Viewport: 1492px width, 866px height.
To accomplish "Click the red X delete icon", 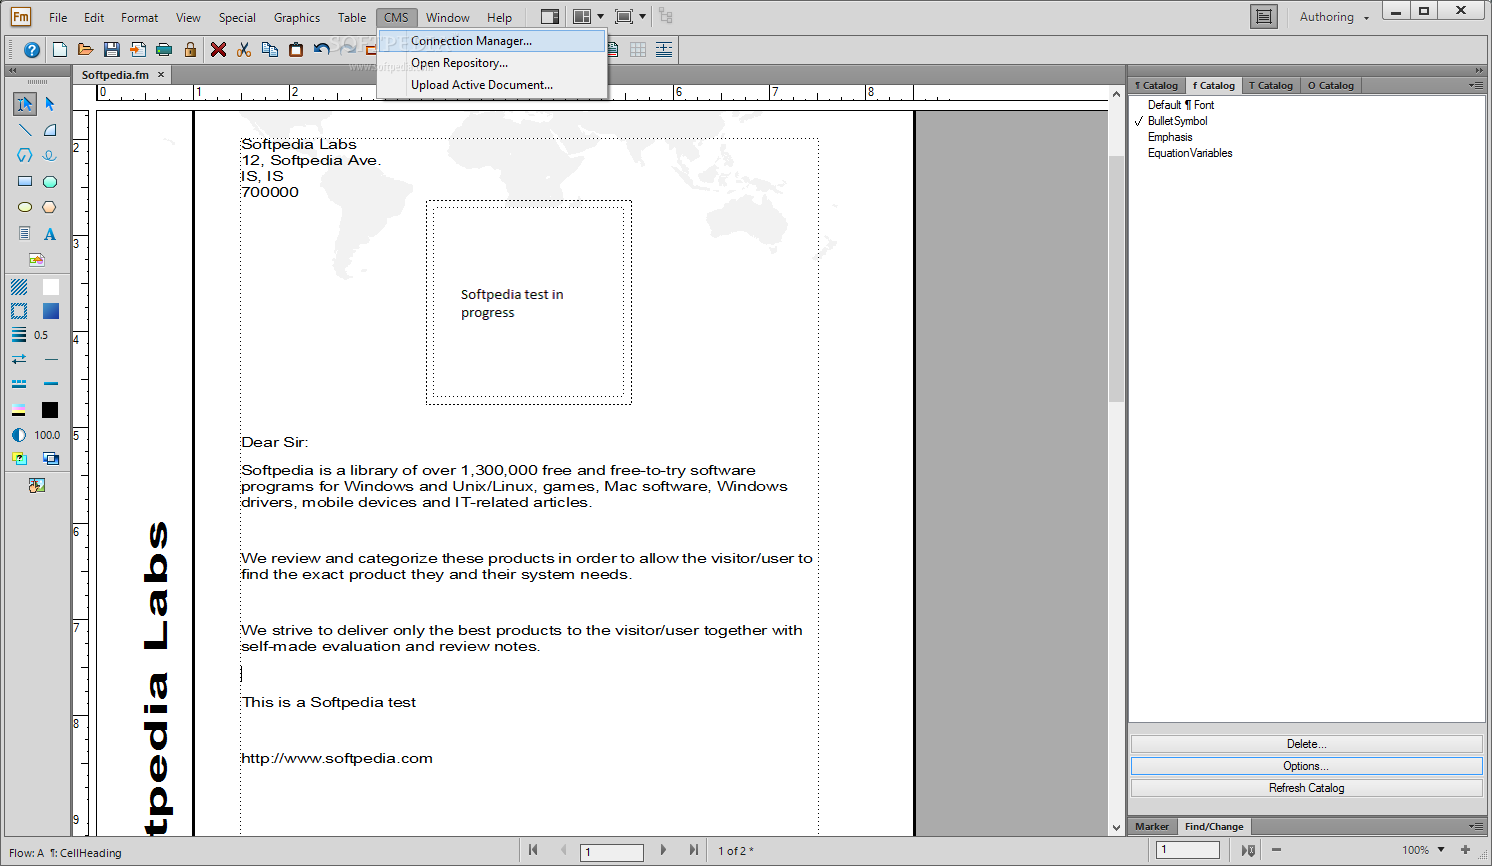I will 218,50.
